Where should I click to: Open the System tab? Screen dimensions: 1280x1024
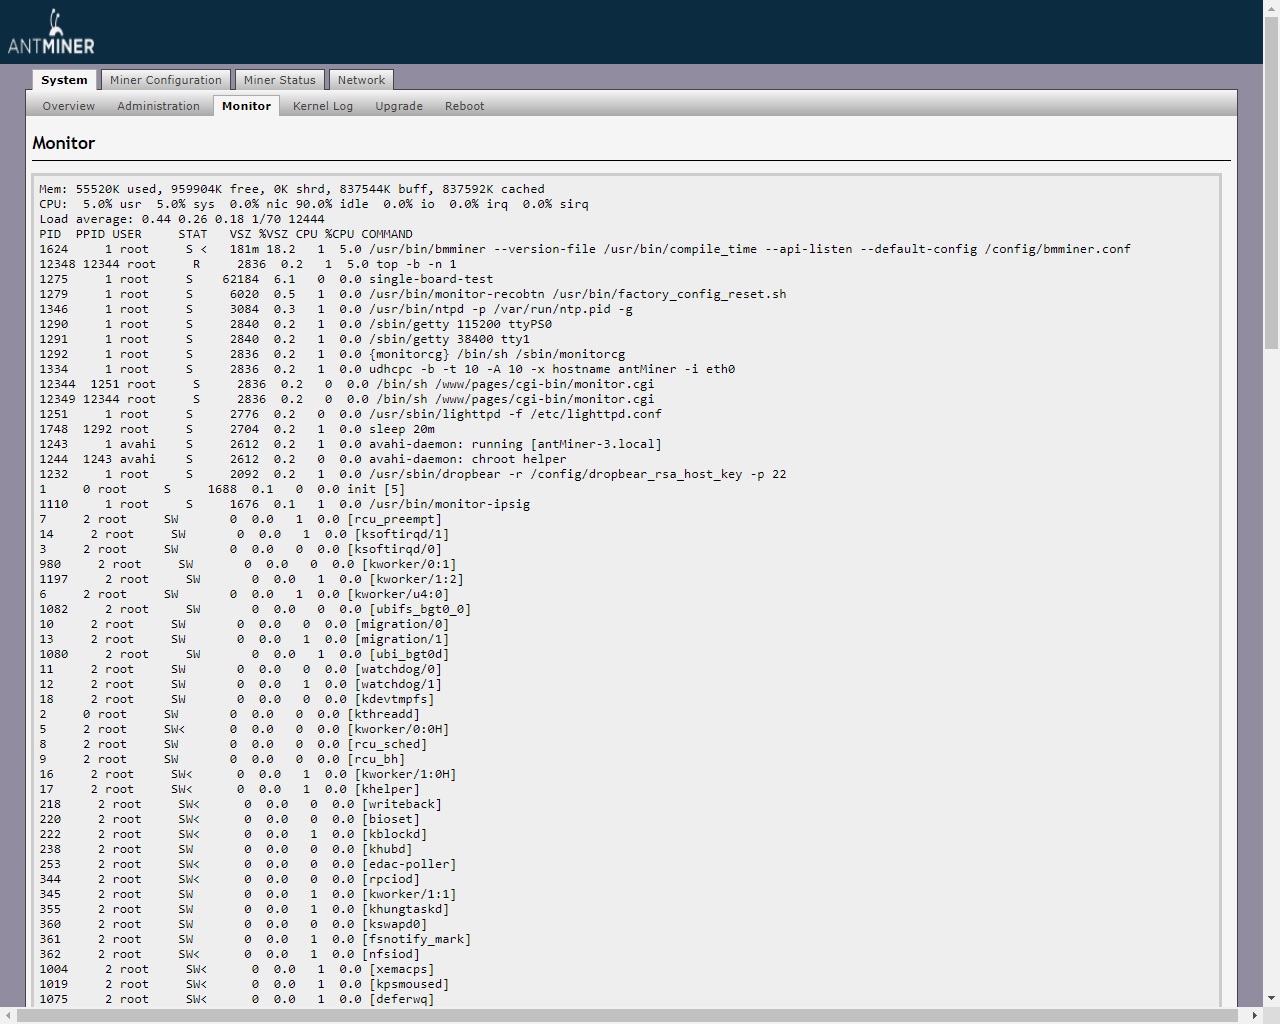[64, 80]
